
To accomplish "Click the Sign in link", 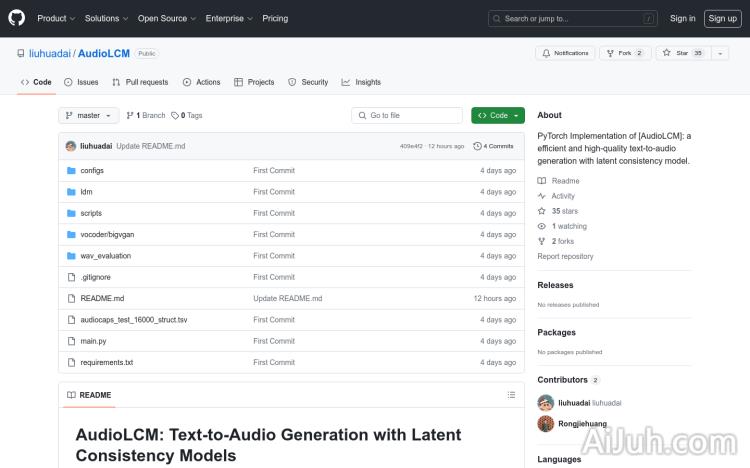I will coord(683,18).
